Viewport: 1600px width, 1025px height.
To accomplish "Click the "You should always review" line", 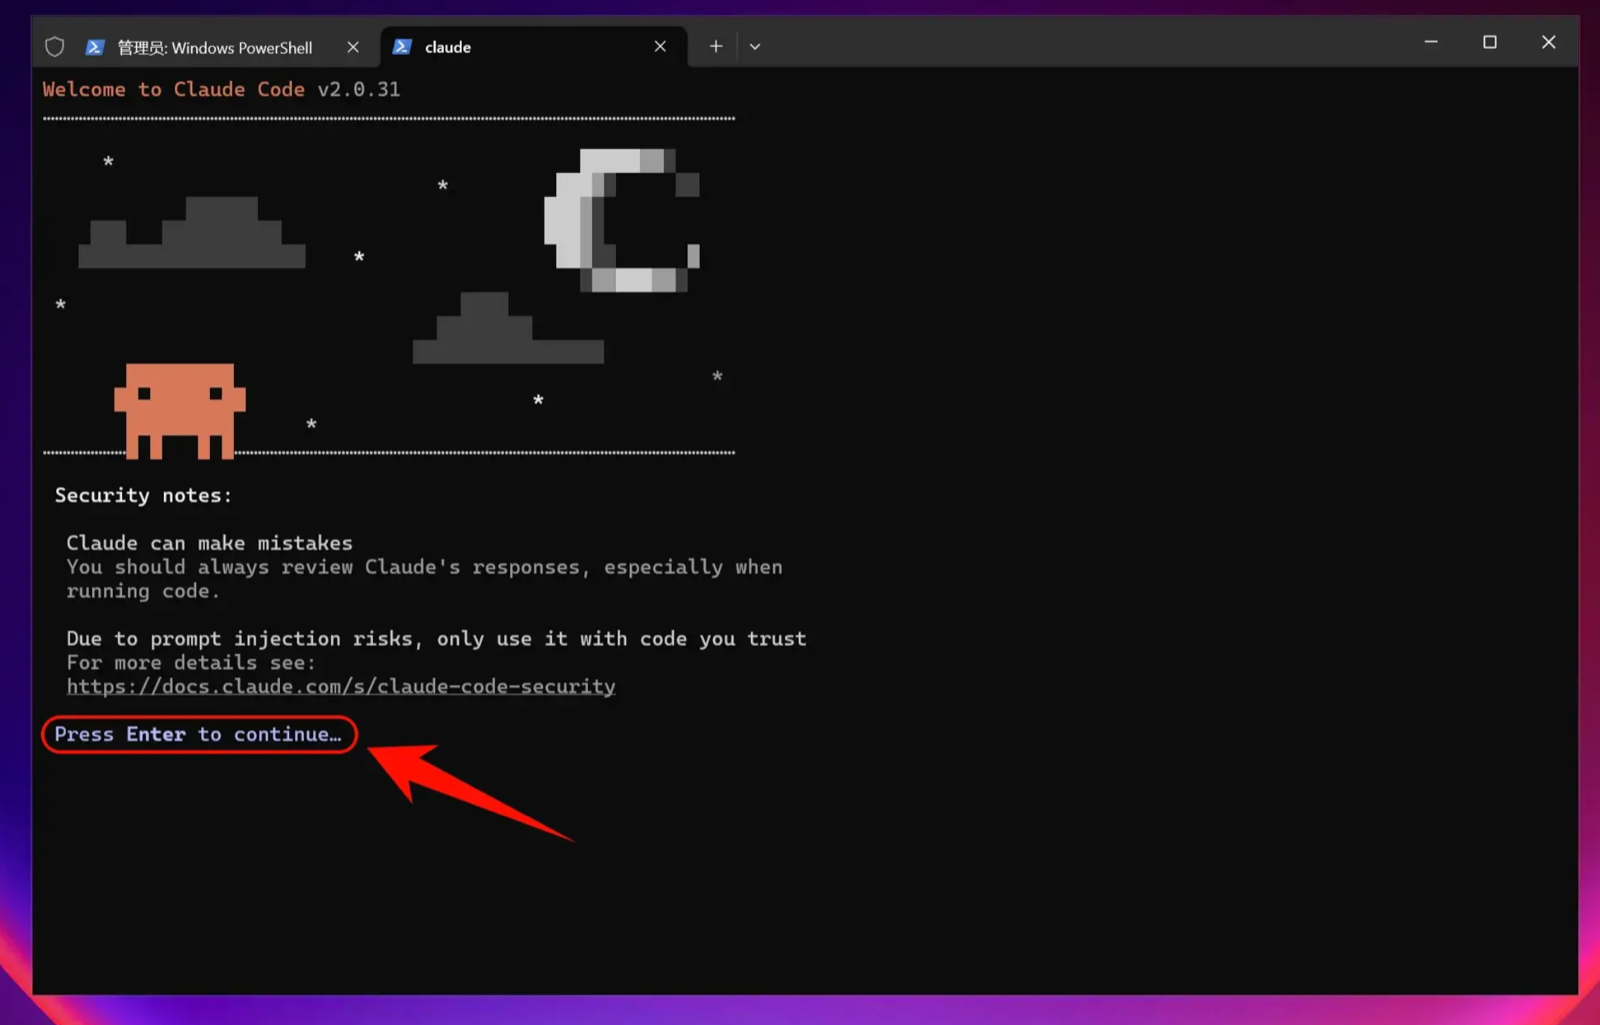I will pos(424,567).
